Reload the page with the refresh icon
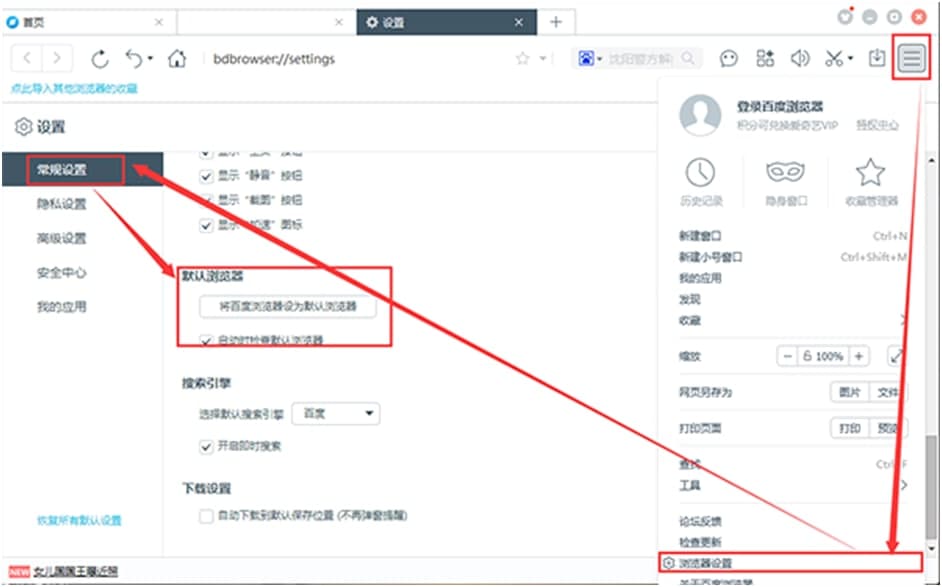 [100, 59]
